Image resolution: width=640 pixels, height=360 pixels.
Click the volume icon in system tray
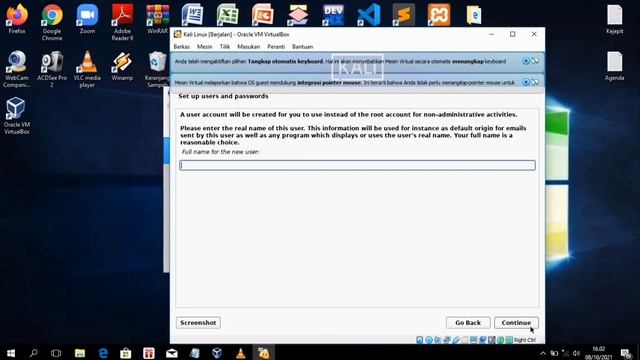[576, 353]
